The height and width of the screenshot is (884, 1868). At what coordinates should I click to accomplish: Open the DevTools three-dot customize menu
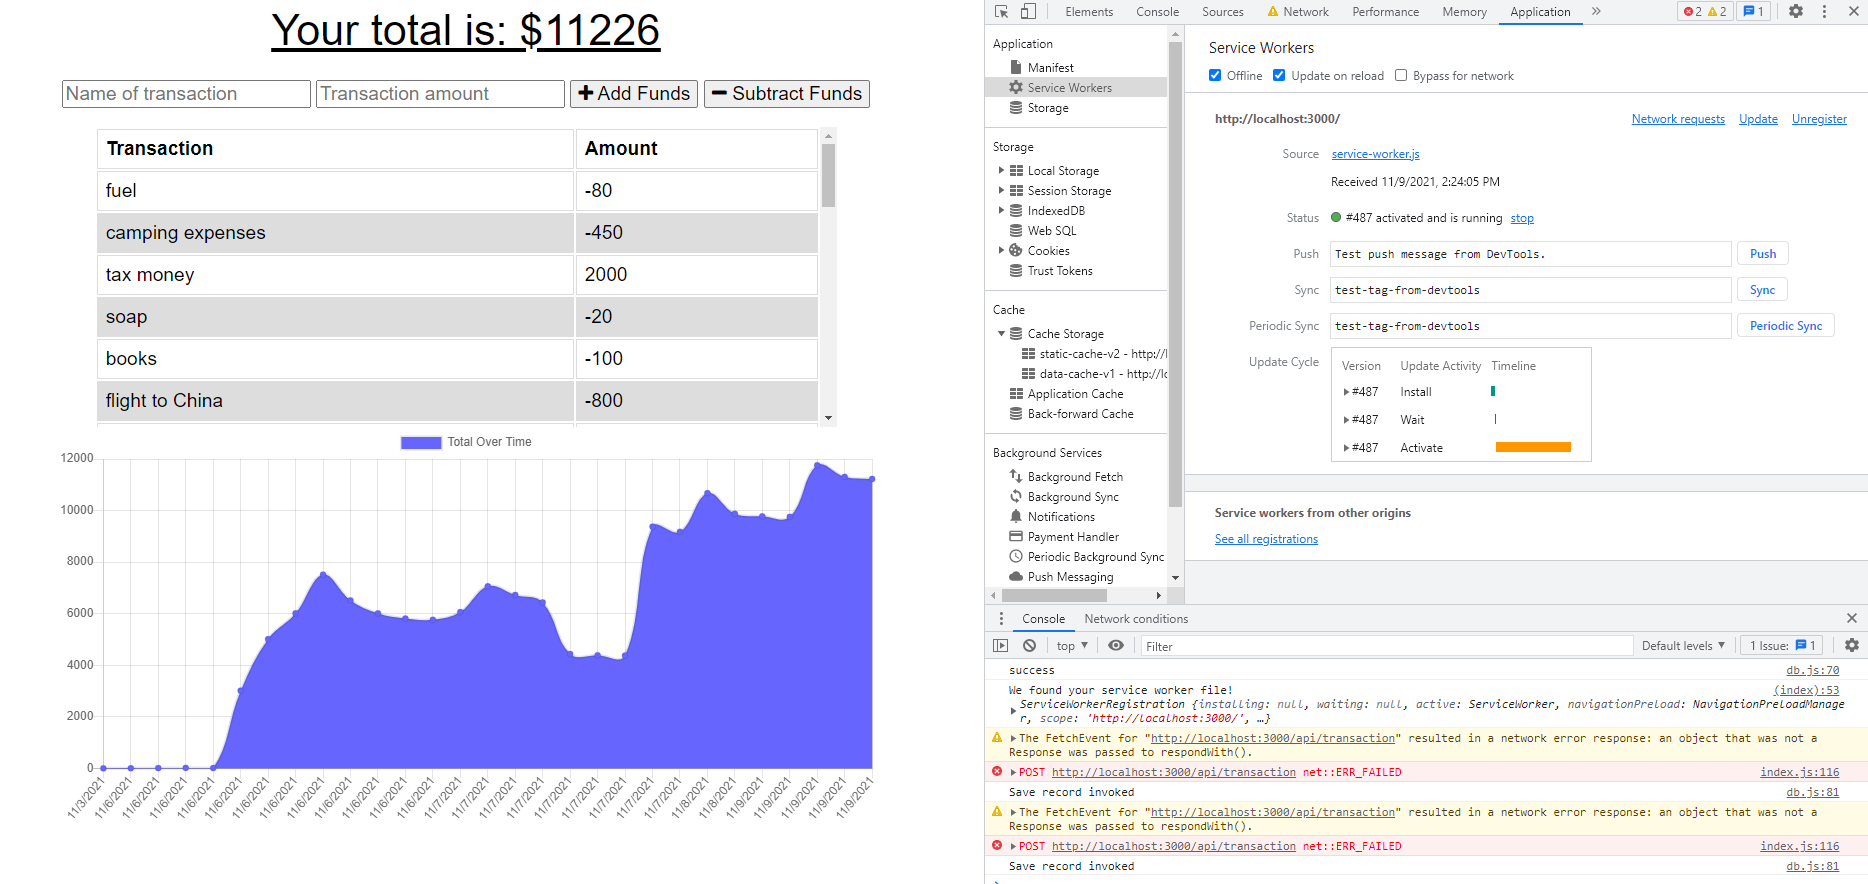tap(1824, 12)
